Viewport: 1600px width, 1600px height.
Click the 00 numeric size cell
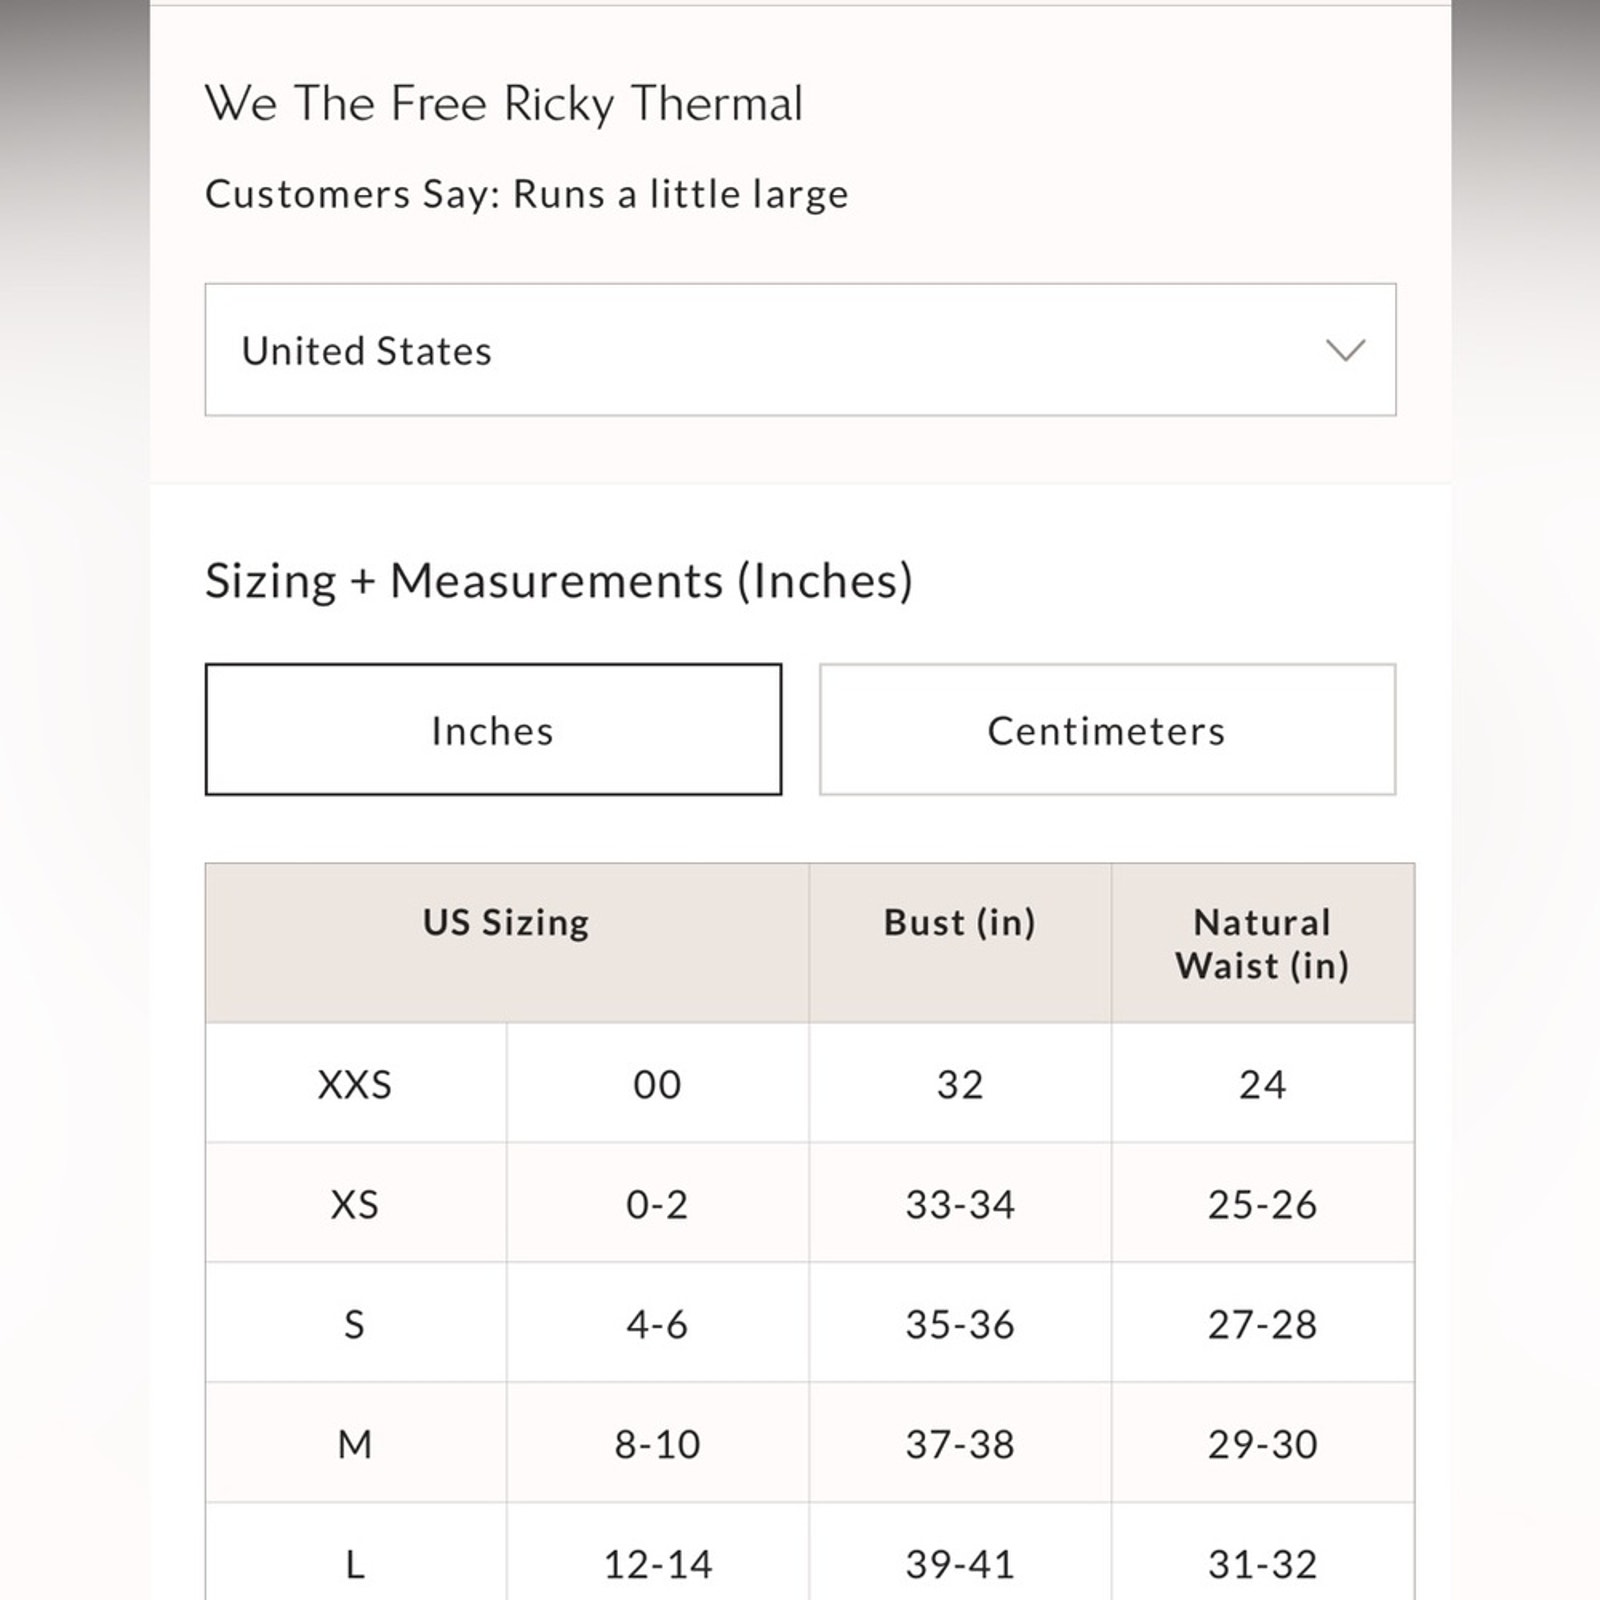click(x=658, y=1084)
